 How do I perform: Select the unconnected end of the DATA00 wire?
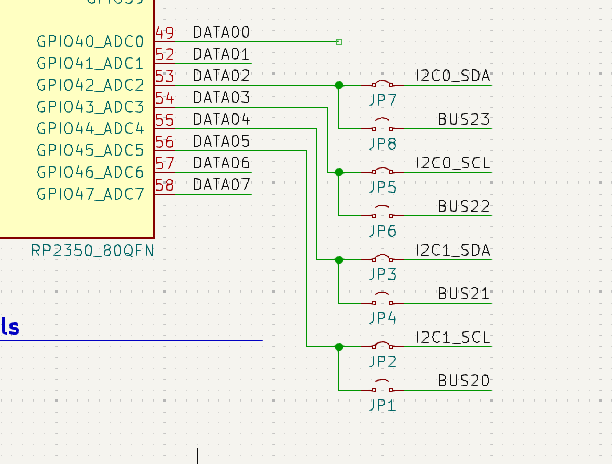pyautogui.click(x=339, y=42)
